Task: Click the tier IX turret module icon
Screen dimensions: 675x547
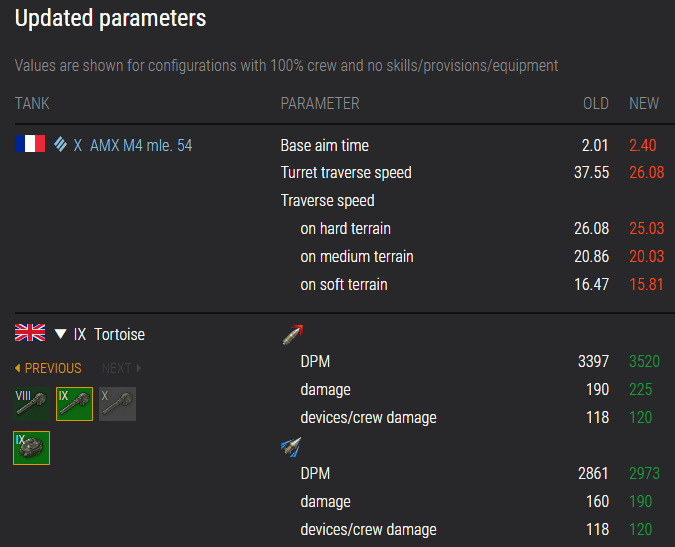Action: point(32,447)
